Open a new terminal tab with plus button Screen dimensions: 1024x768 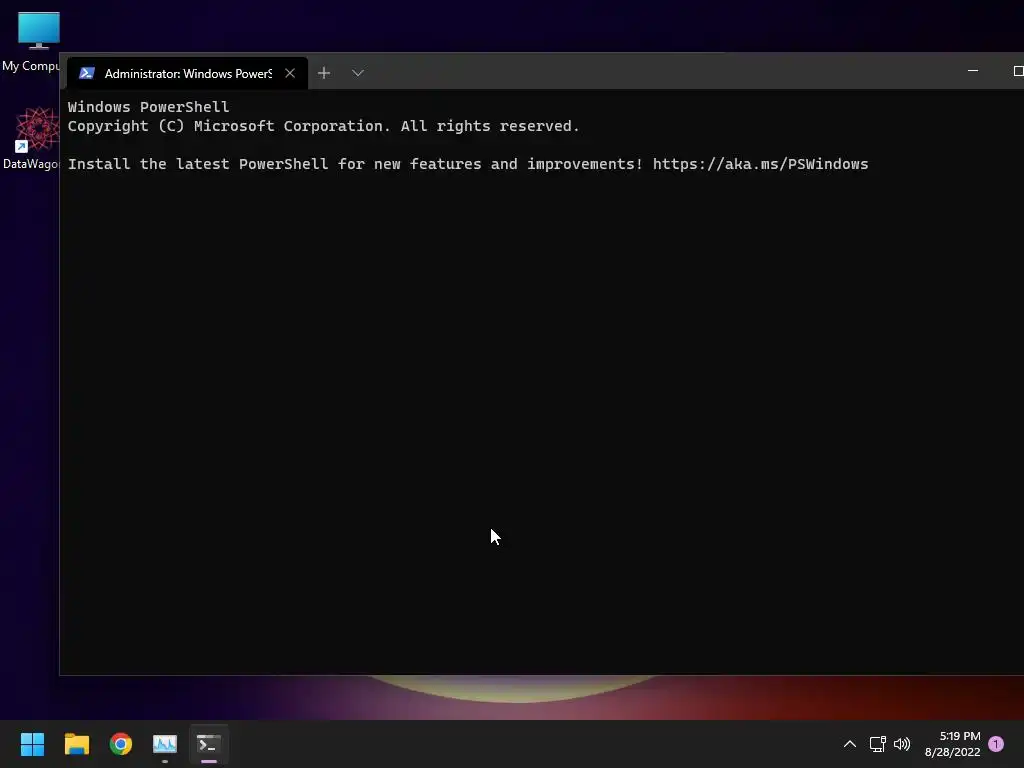click(x=324, y=73)
